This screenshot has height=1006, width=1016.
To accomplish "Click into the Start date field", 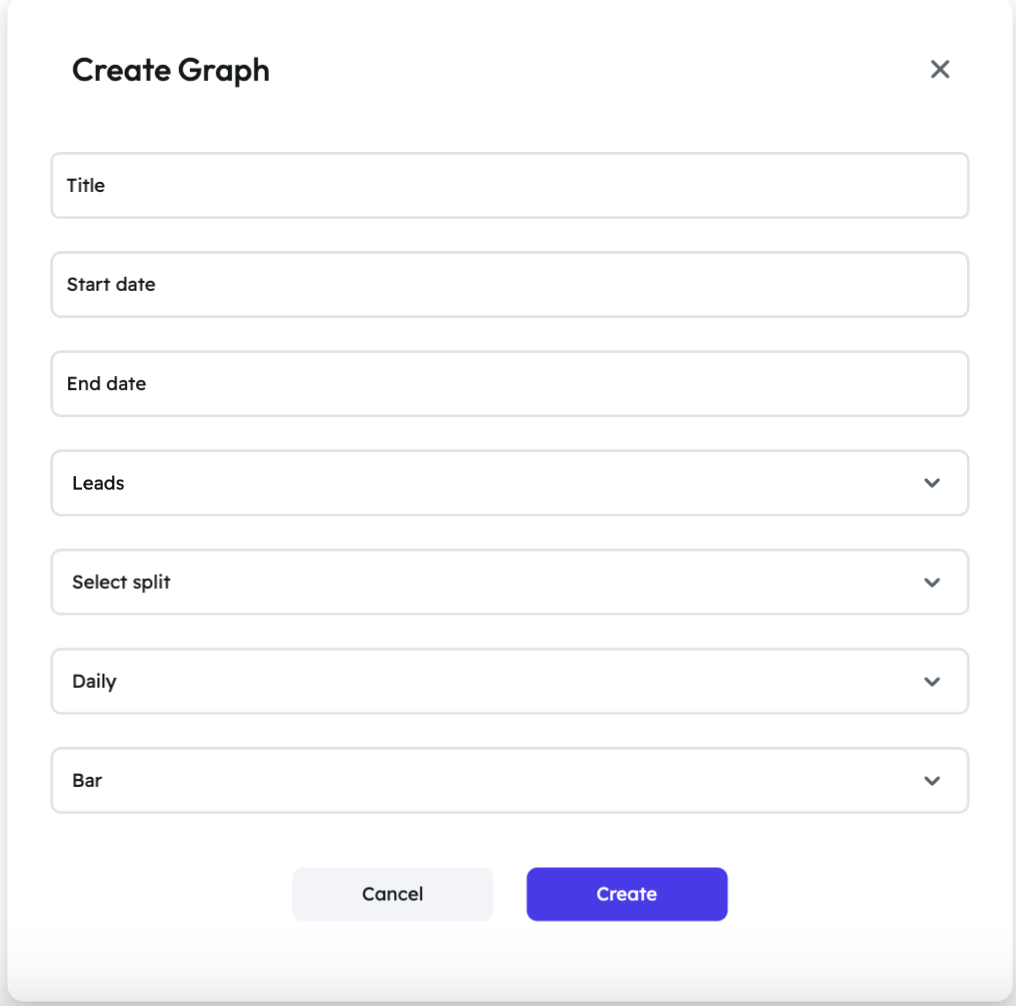I will click(509, 285).
